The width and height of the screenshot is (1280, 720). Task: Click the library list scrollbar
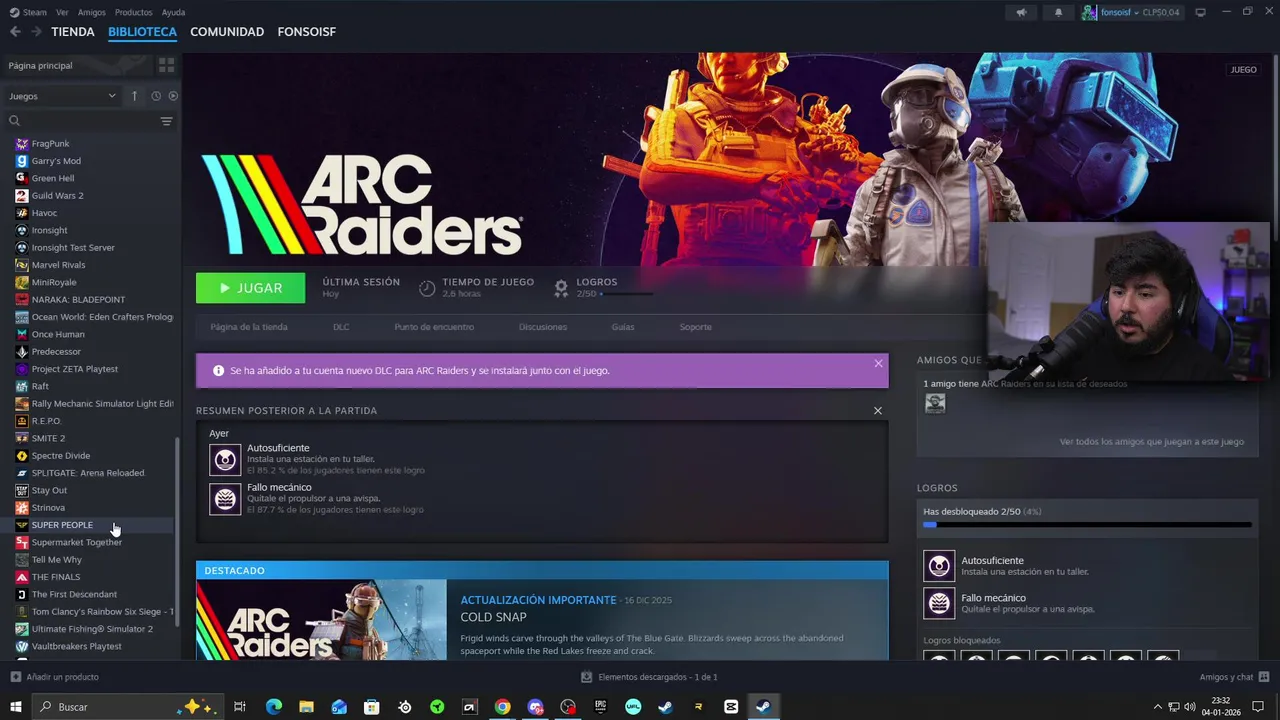coord(178,531)
